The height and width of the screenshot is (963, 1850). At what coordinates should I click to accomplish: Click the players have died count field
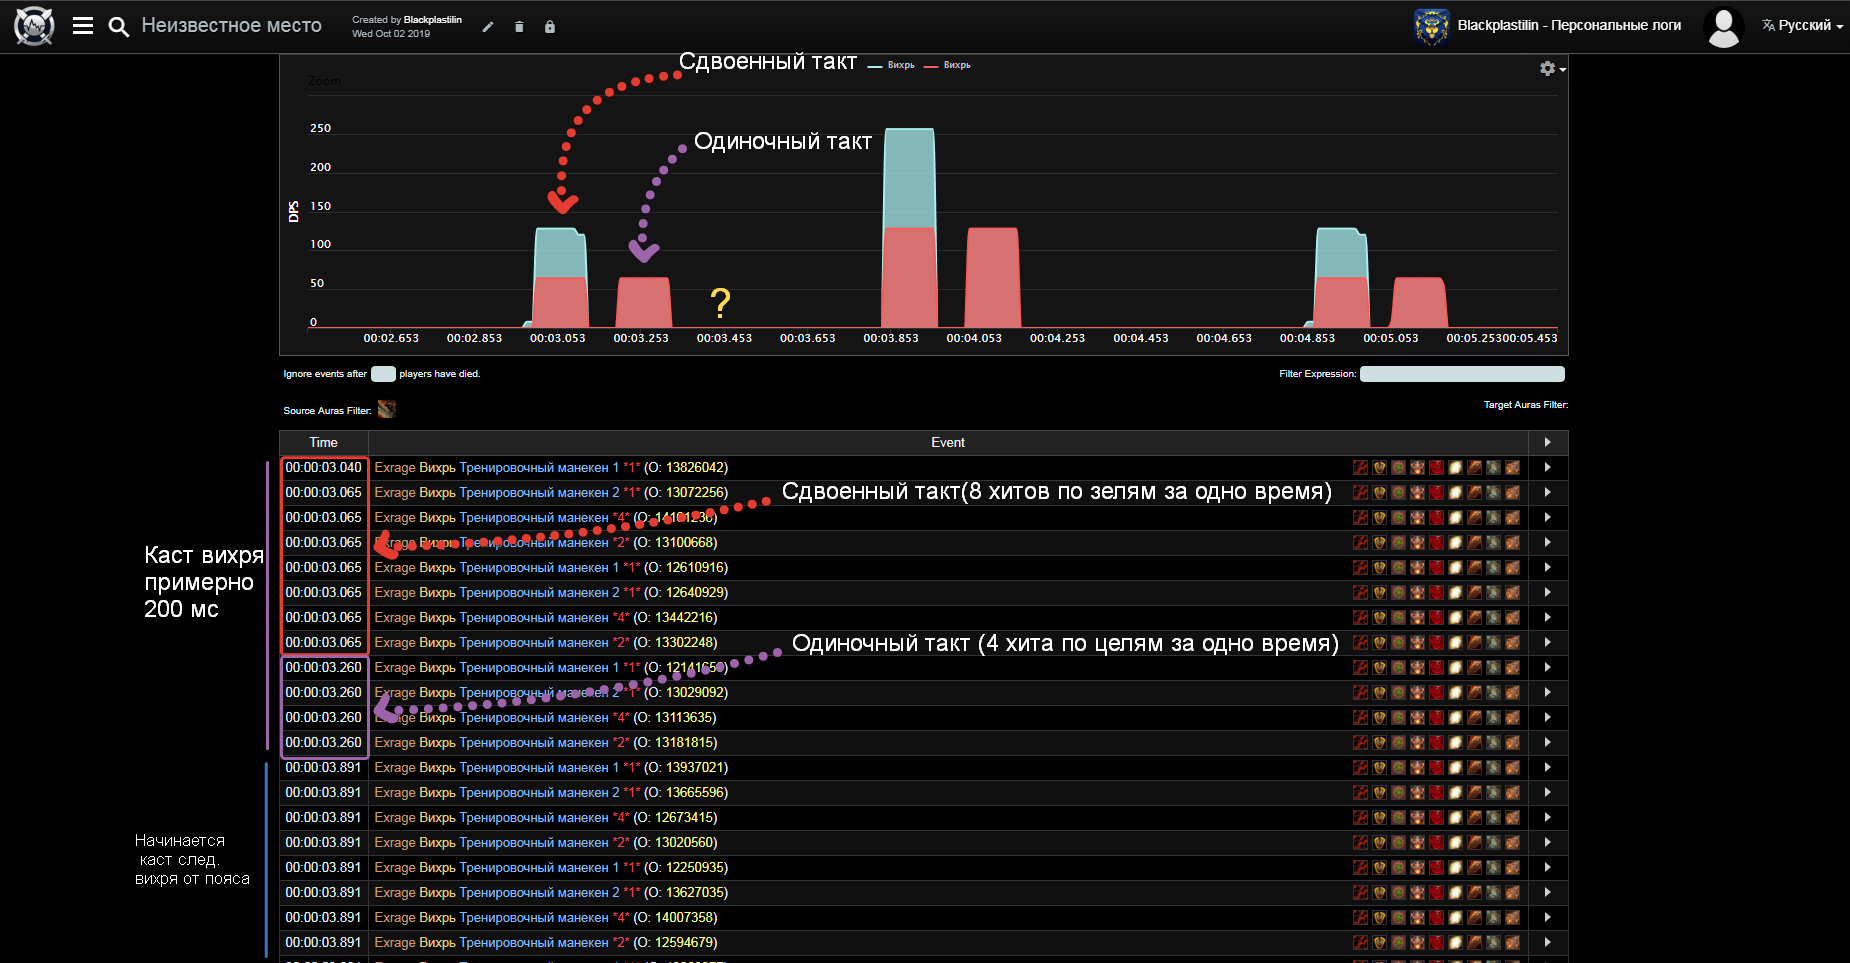pos(383,374)
